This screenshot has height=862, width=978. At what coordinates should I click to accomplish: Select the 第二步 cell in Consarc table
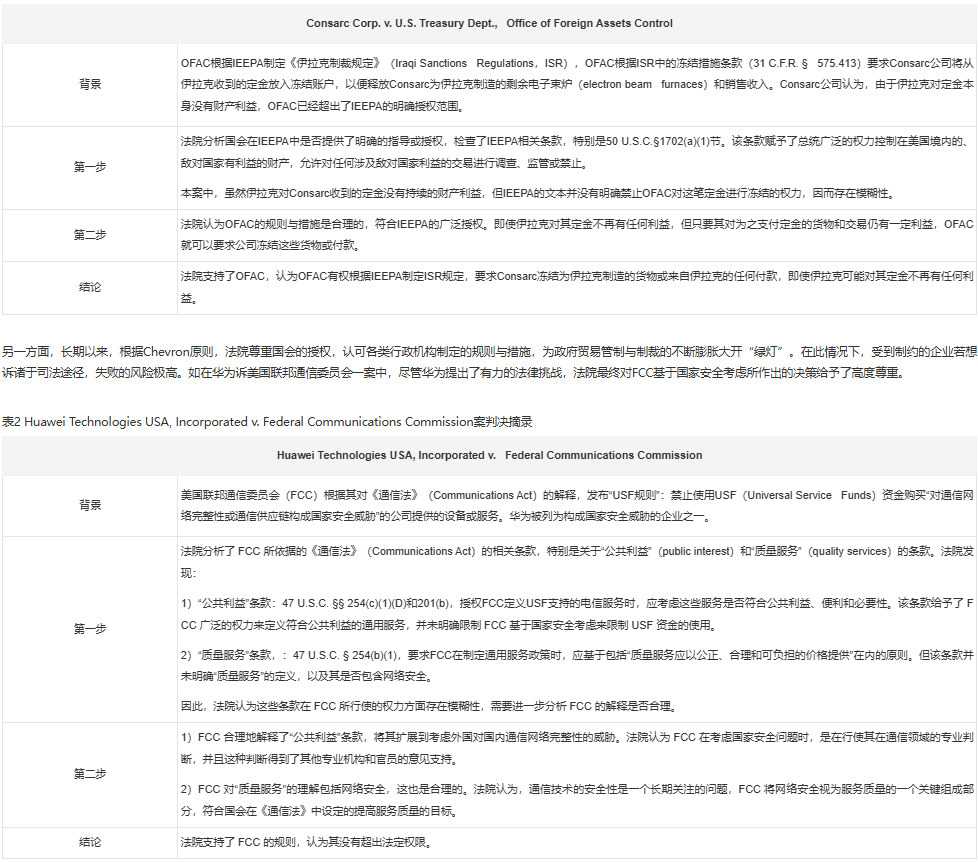(90, 234)
